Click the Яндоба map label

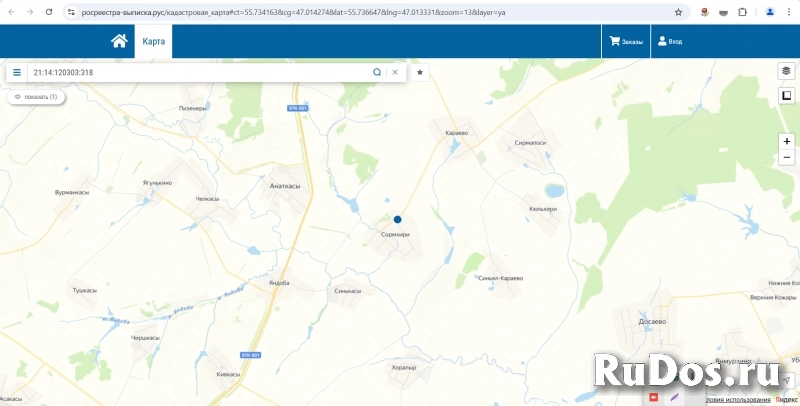[279, 283]
